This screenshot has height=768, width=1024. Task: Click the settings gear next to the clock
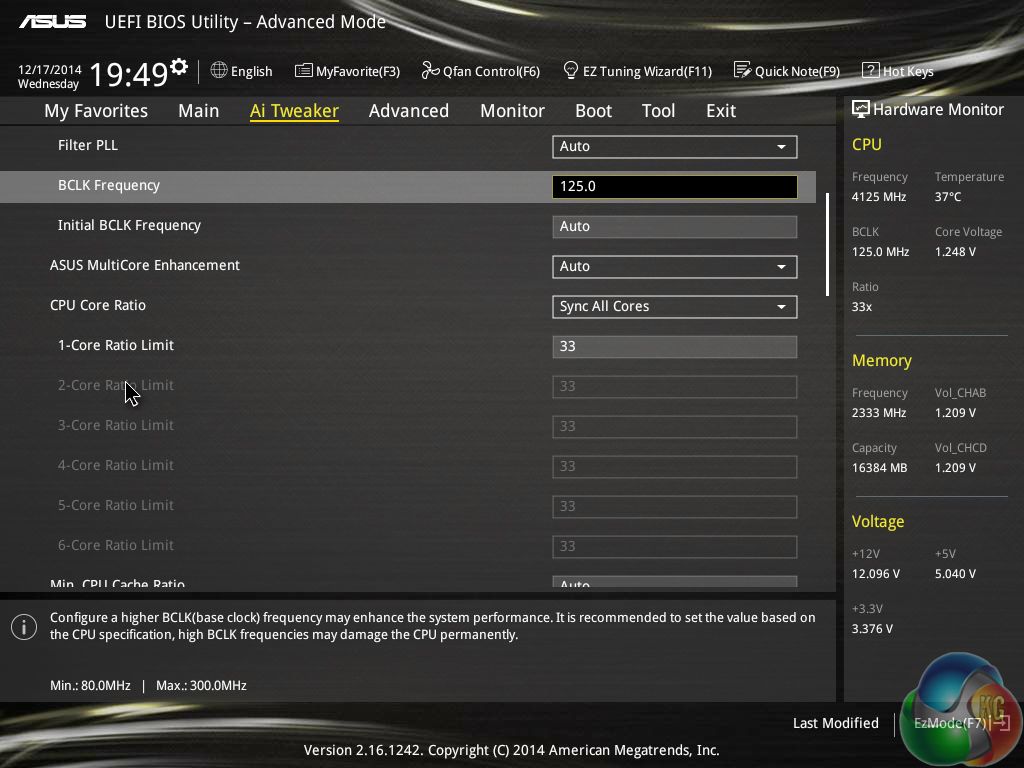[179, 66]
